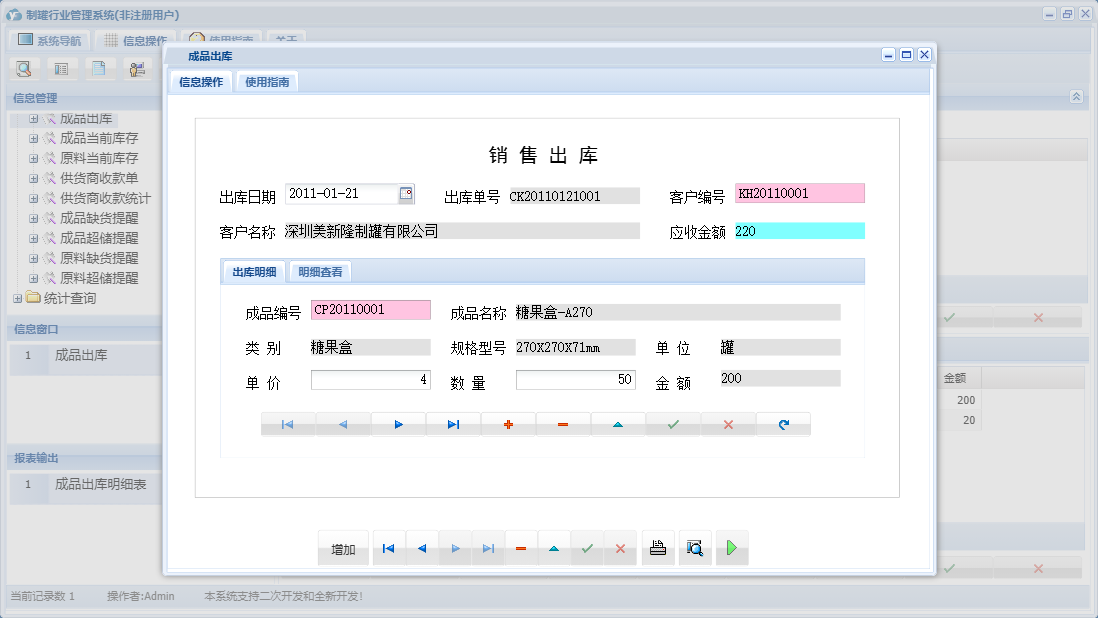Screen dimensions: 1098x618
Task: Click the green execute arrow icon
Action: [732, 547]
